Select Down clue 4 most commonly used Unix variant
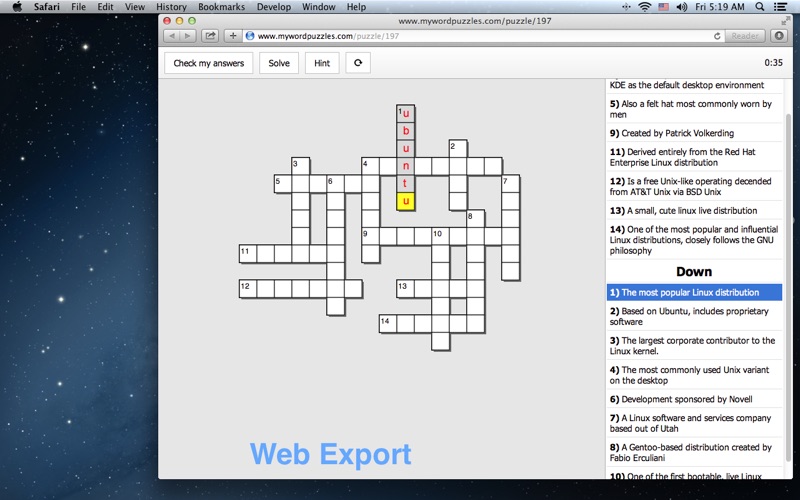The width and height of the screenshot is (800, 500). [x=694, y=375]
